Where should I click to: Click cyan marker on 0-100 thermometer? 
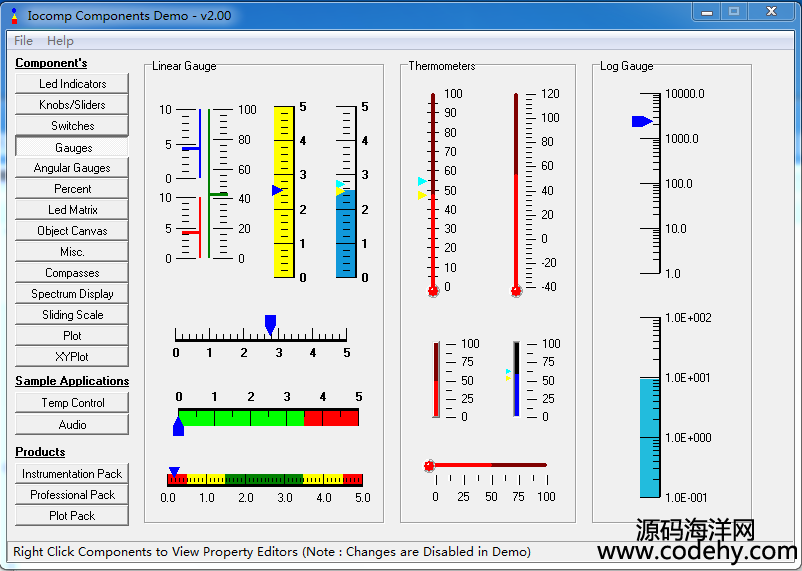(x=422, y=181)
